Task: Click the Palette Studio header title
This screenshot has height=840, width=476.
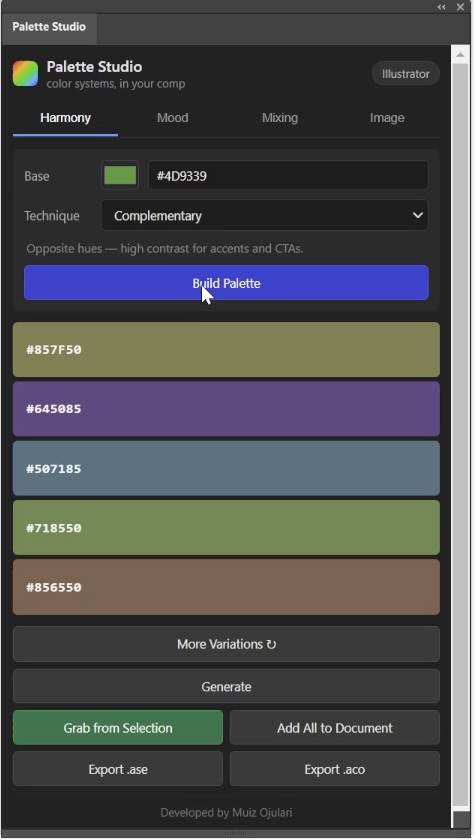Action: coord(94,66)
